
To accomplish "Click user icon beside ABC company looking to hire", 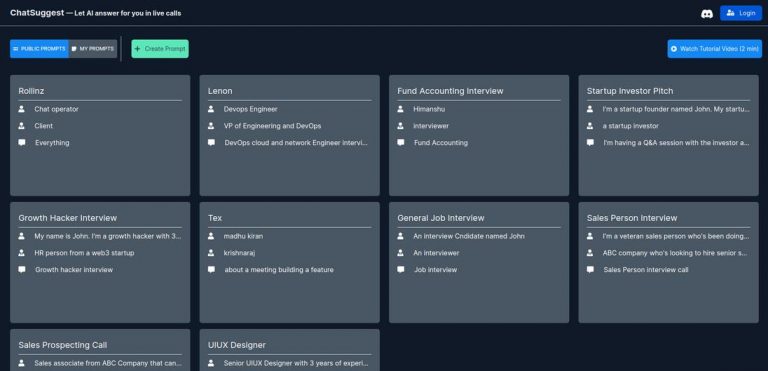I will click(x=590, y=253).
